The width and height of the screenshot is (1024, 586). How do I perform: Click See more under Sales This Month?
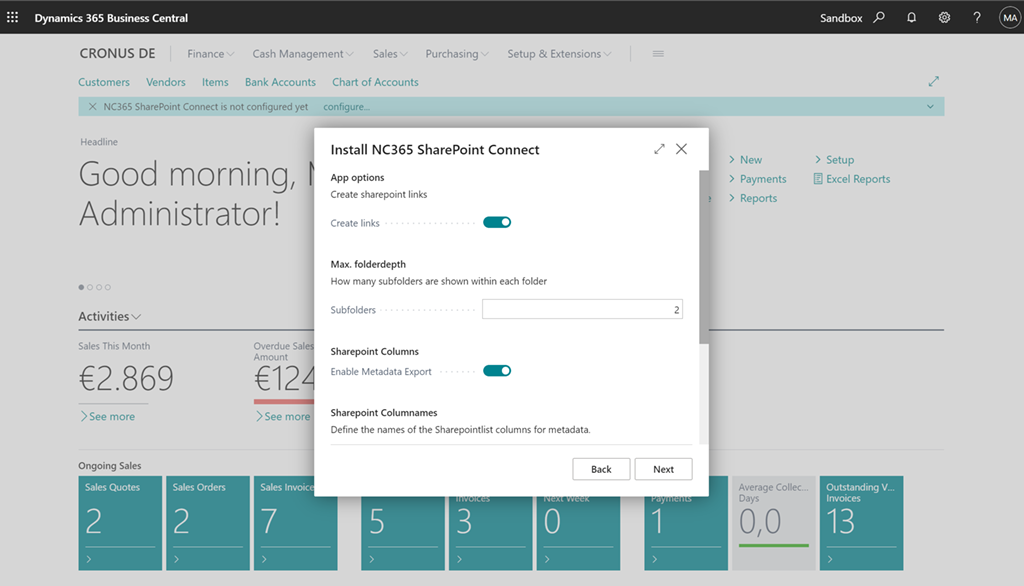(107, 416)
